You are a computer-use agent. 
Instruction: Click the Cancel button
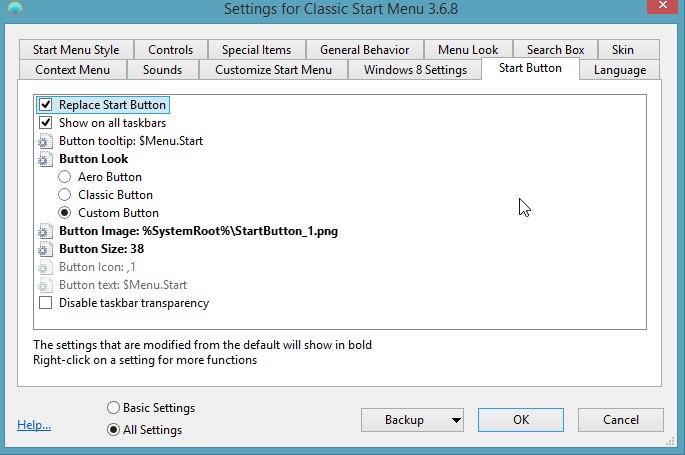click(620, 420)
